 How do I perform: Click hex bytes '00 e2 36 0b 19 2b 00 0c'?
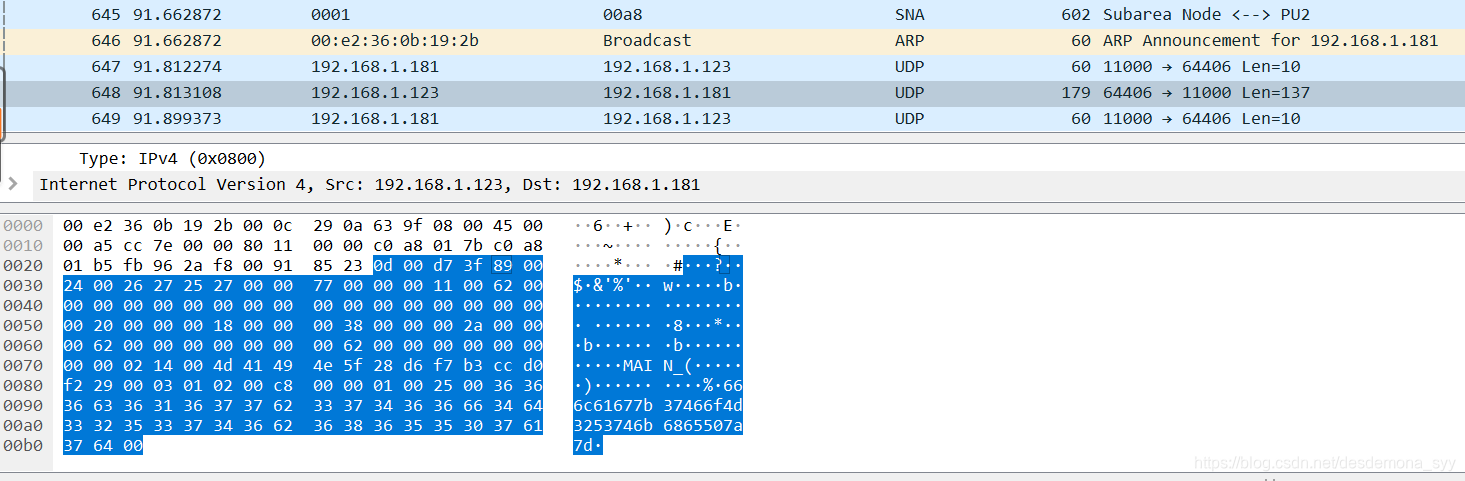pos(177,226)
